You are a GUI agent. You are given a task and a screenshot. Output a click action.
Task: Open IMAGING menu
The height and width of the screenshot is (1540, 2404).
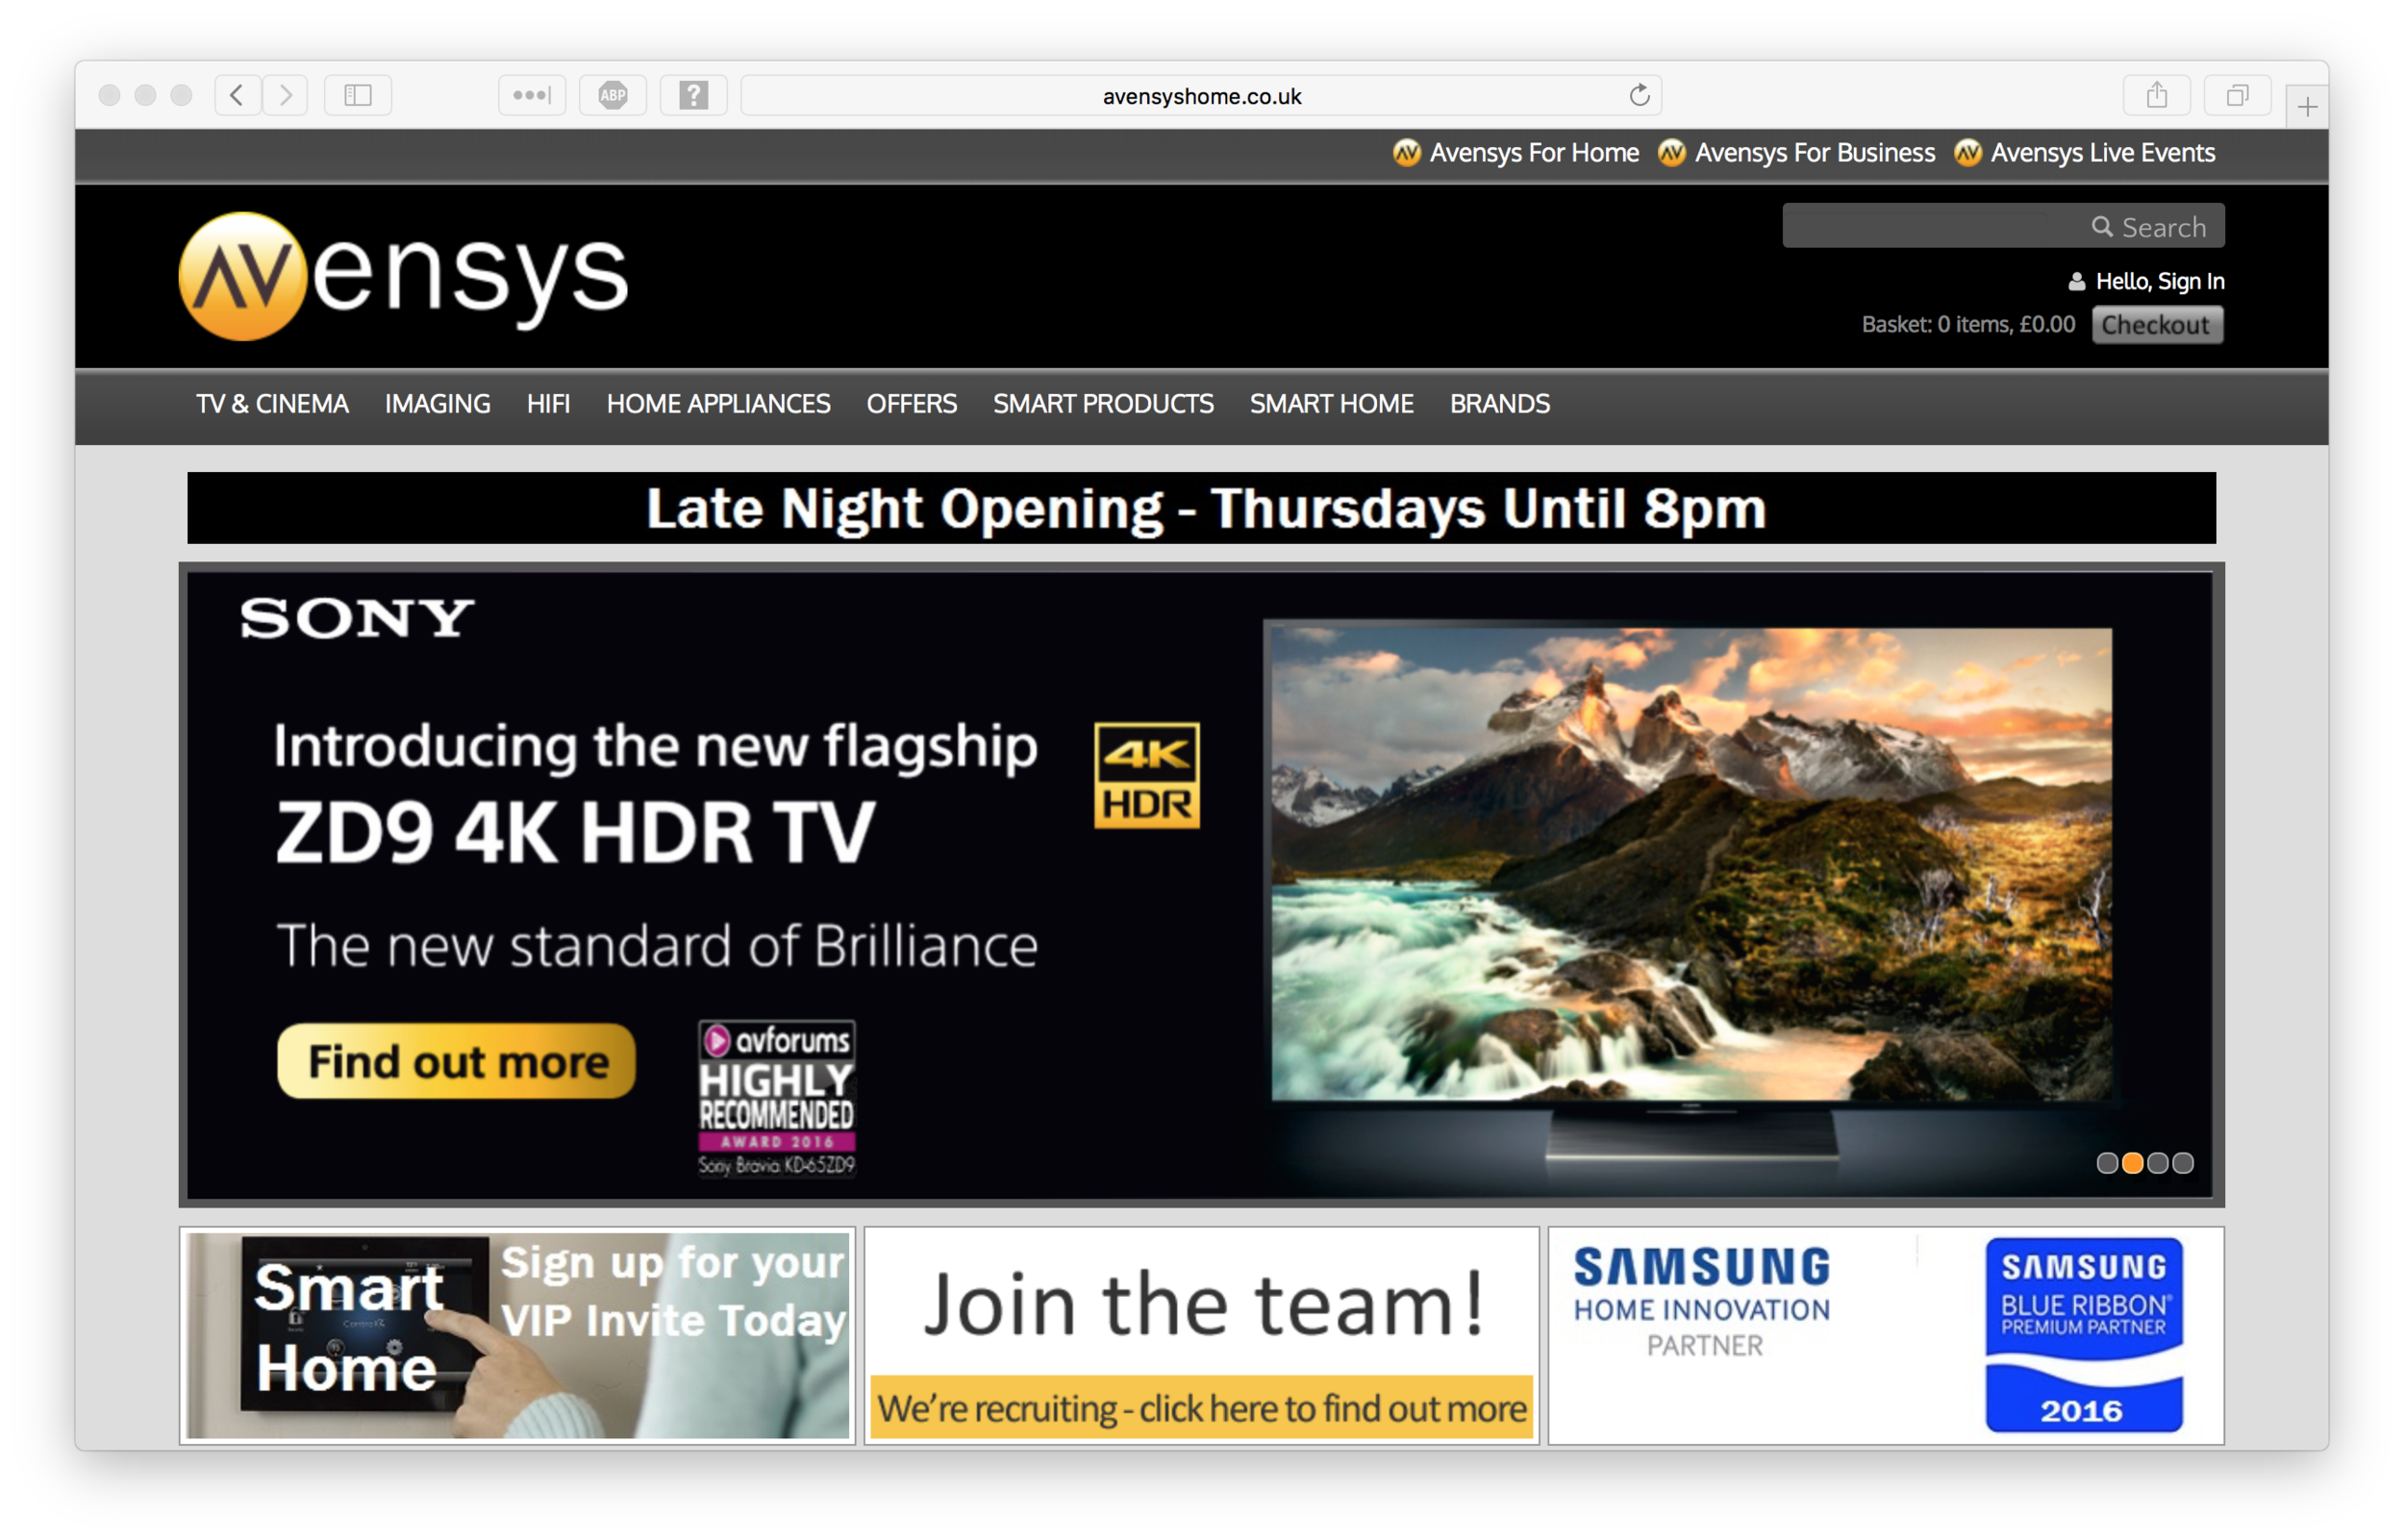[438, 404]
